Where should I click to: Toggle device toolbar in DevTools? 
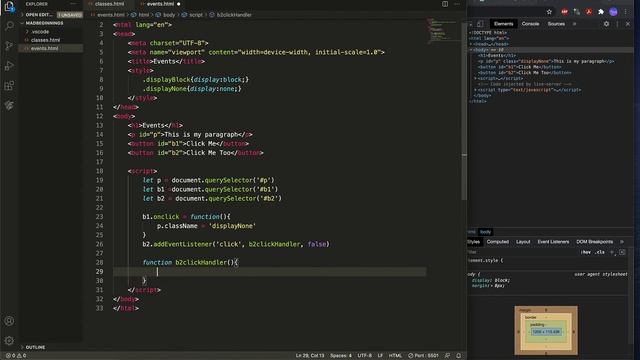point(480,24)
